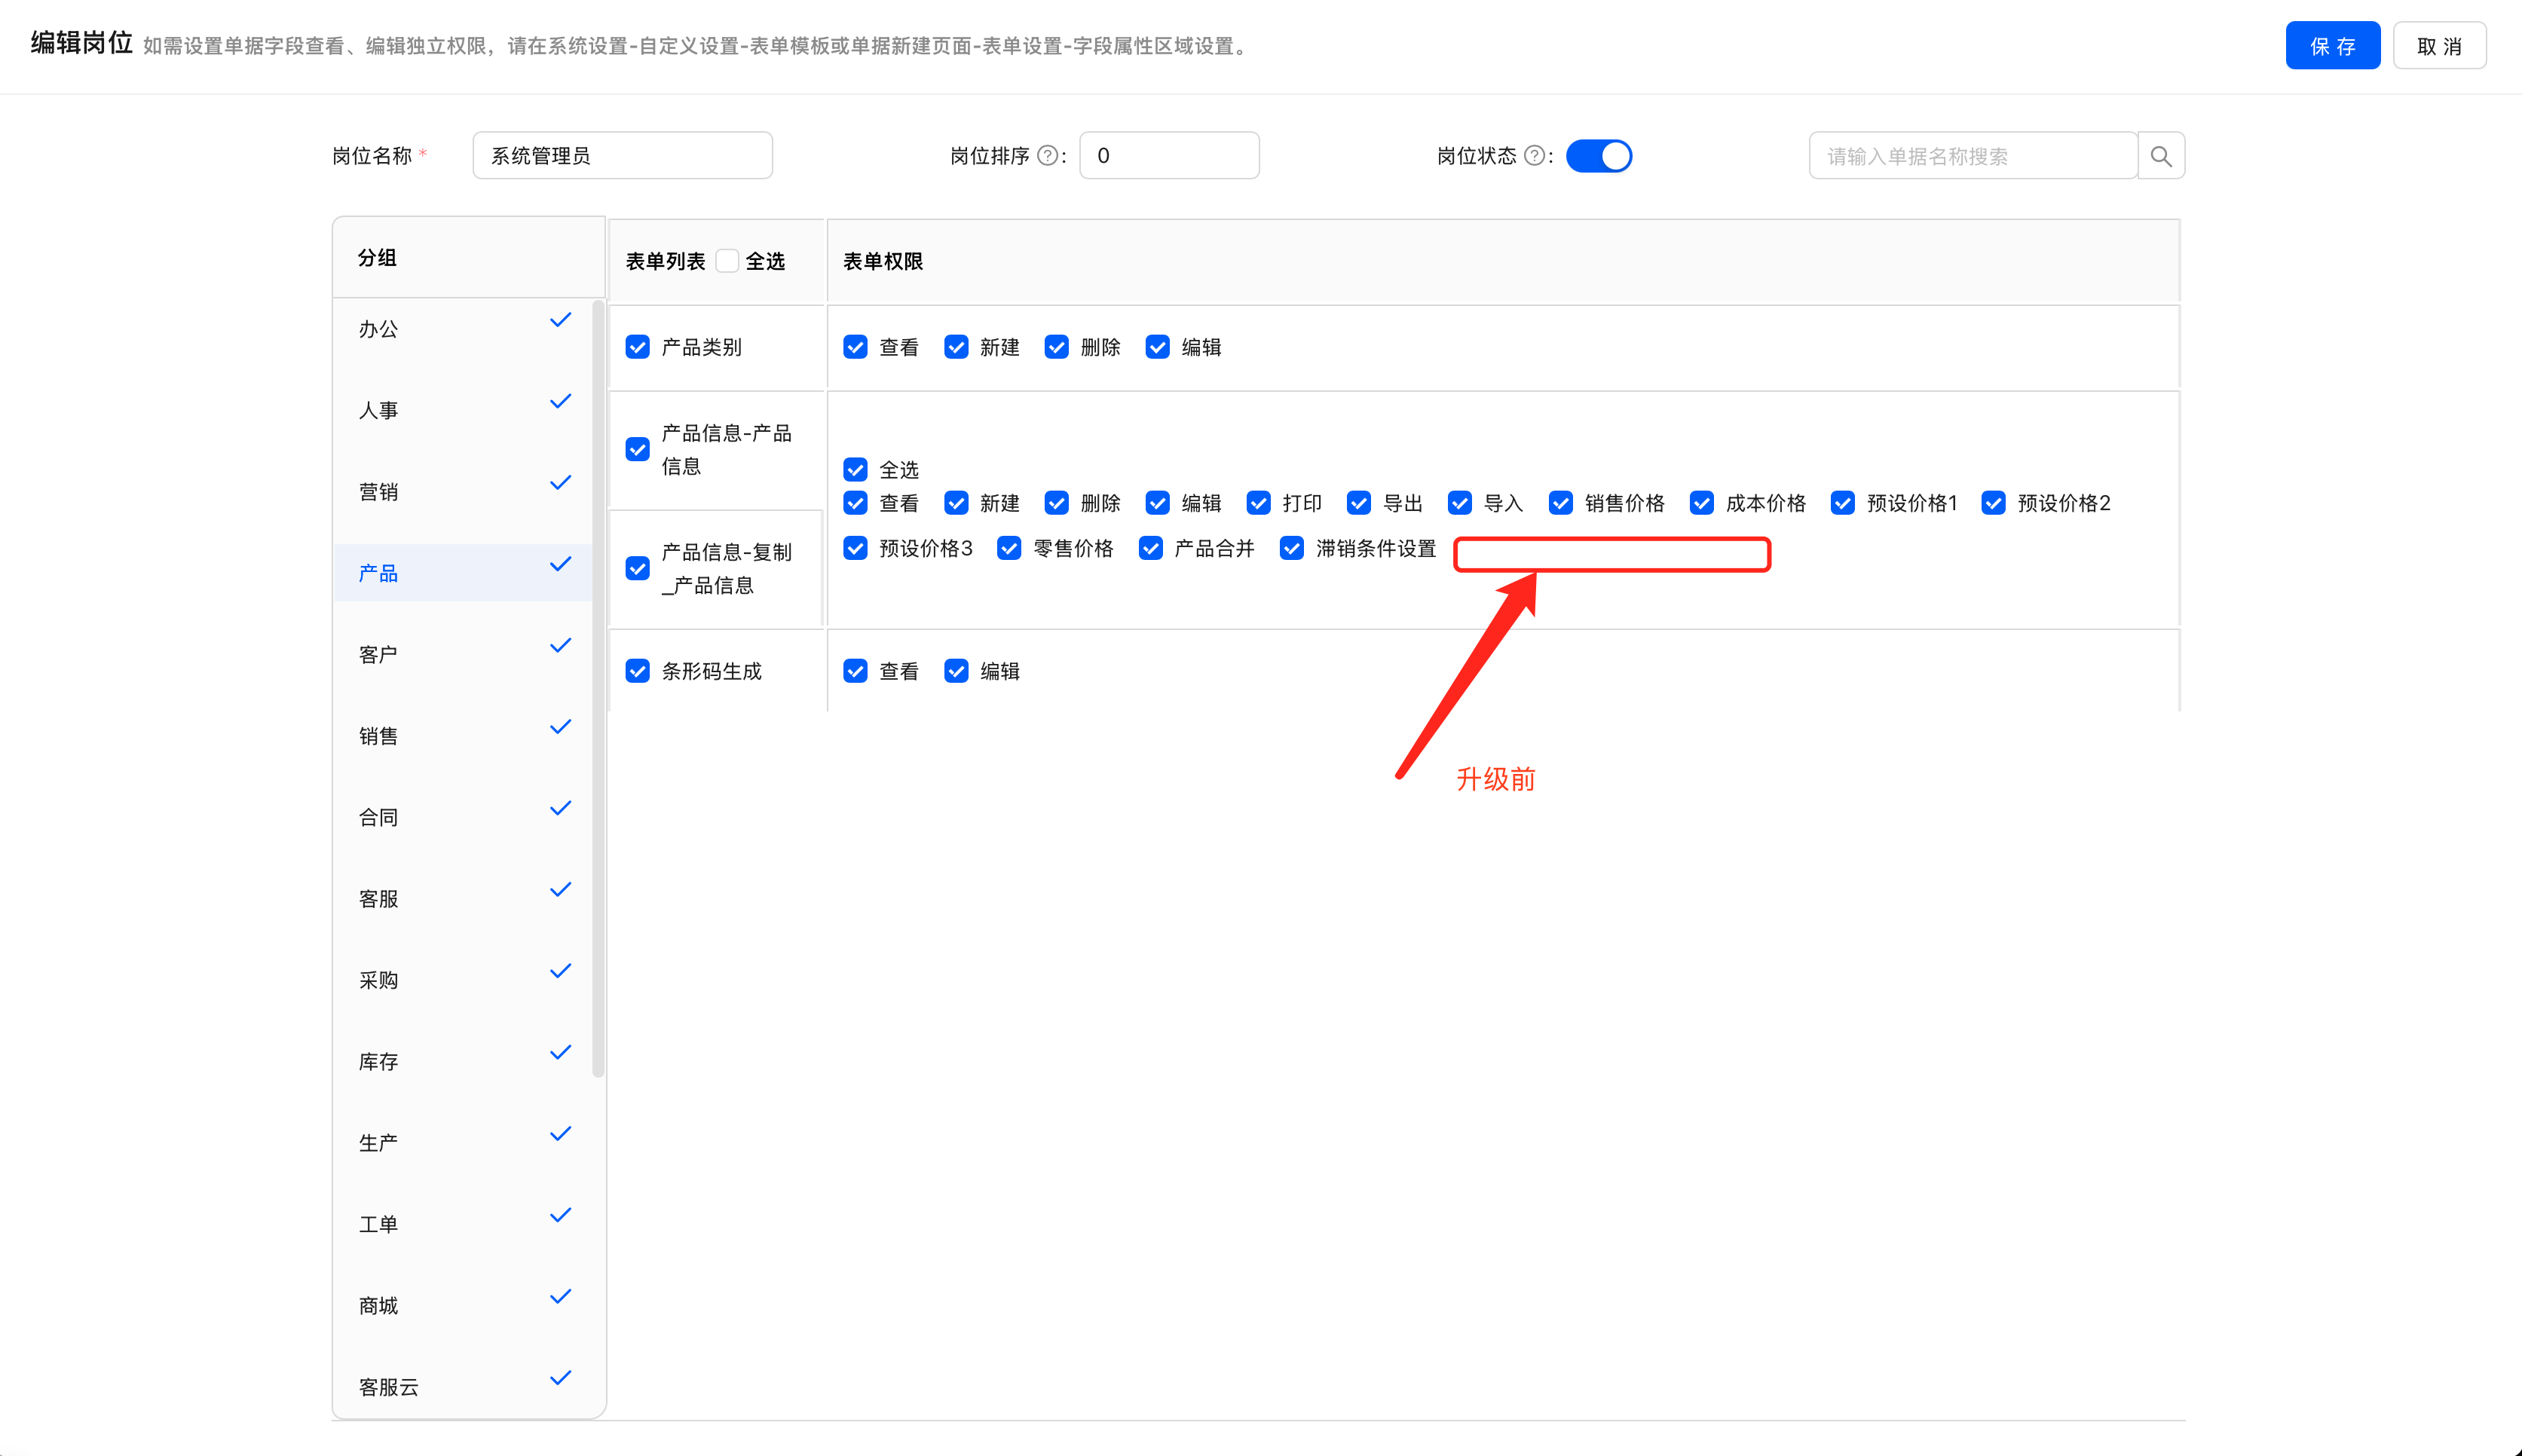This screenshot has height=1456, width=2522.
Task: Uncheck 删除 in the 产品类别 row
Action: 1056,347
